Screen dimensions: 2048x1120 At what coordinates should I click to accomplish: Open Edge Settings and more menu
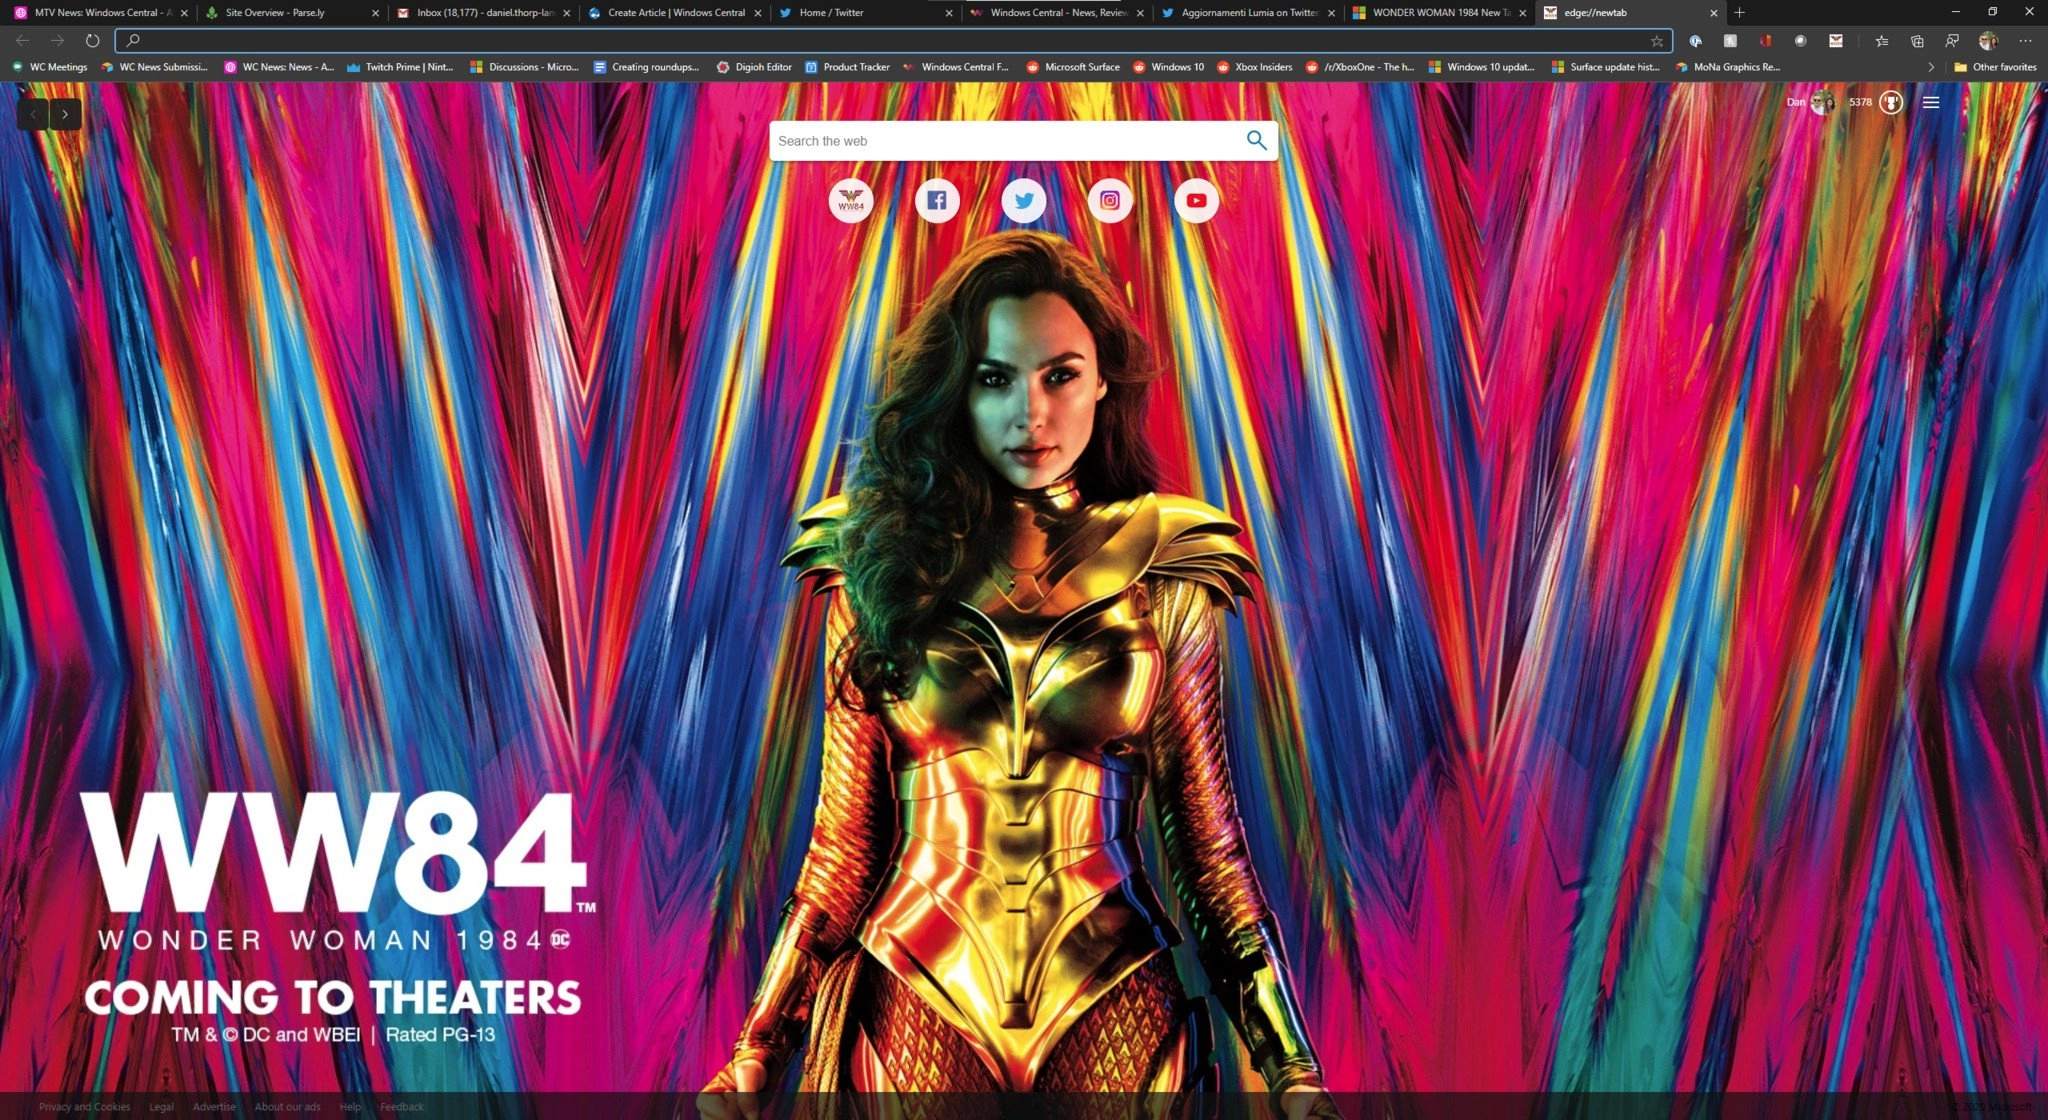pos(2025,41)
